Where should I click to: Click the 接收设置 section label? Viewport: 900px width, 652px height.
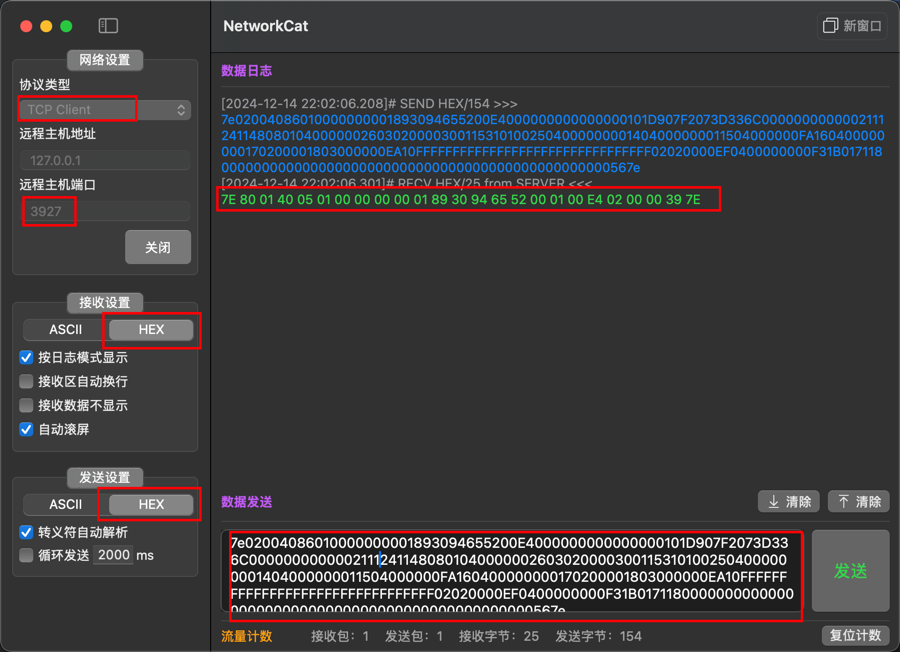[x=104, y=302]
